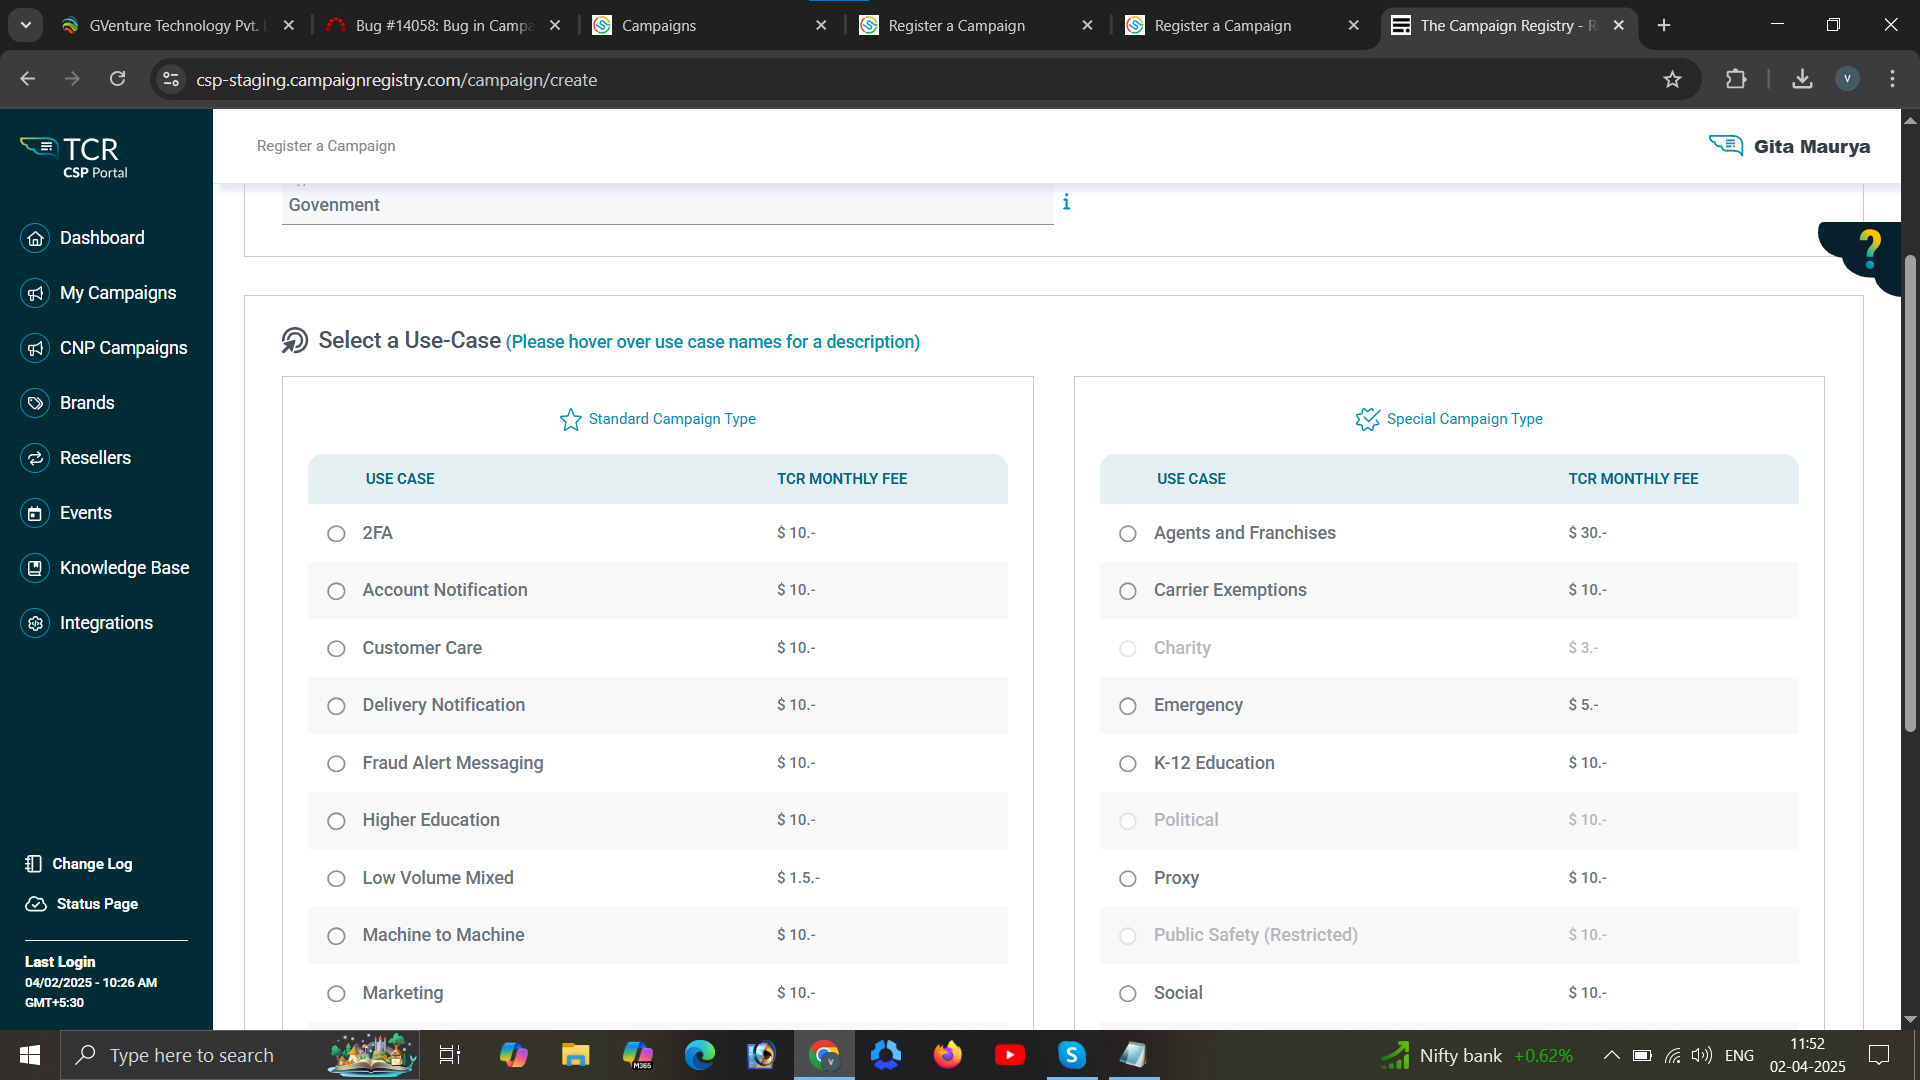The image size is (1920, 1080).
Task: Select the Fraud Alert Messaging radio button
Action: tap(336, 764)
